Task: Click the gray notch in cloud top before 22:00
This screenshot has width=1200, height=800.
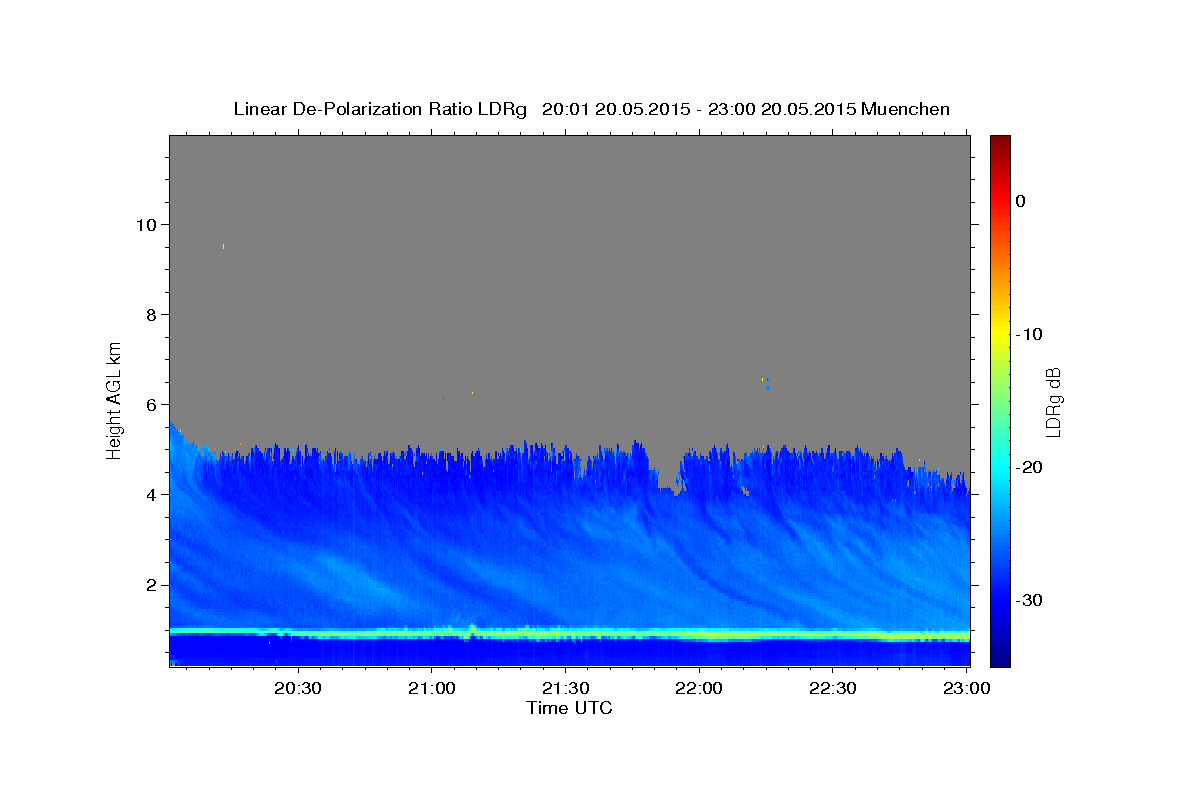Action: pos(666,472)
